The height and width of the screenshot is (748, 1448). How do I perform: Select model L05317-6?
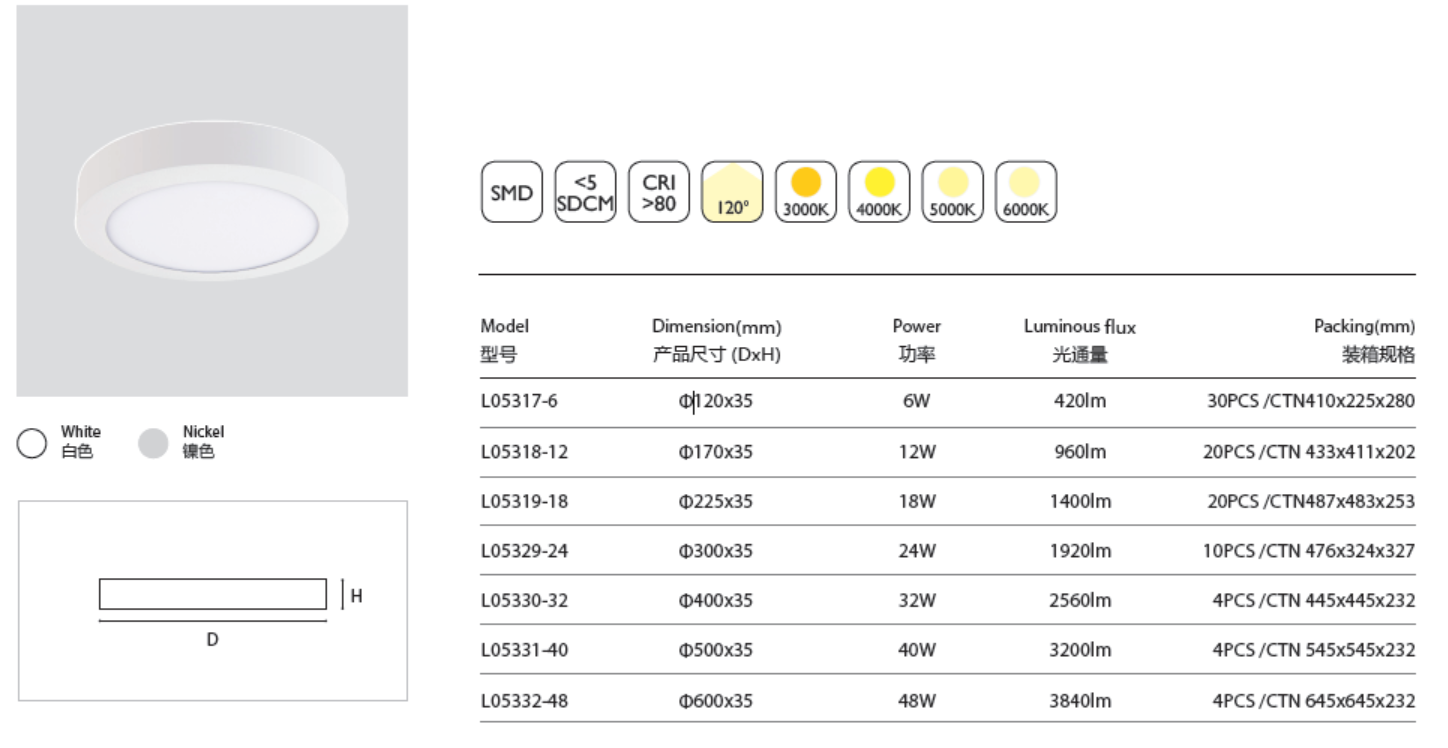[x=519, y=402]
